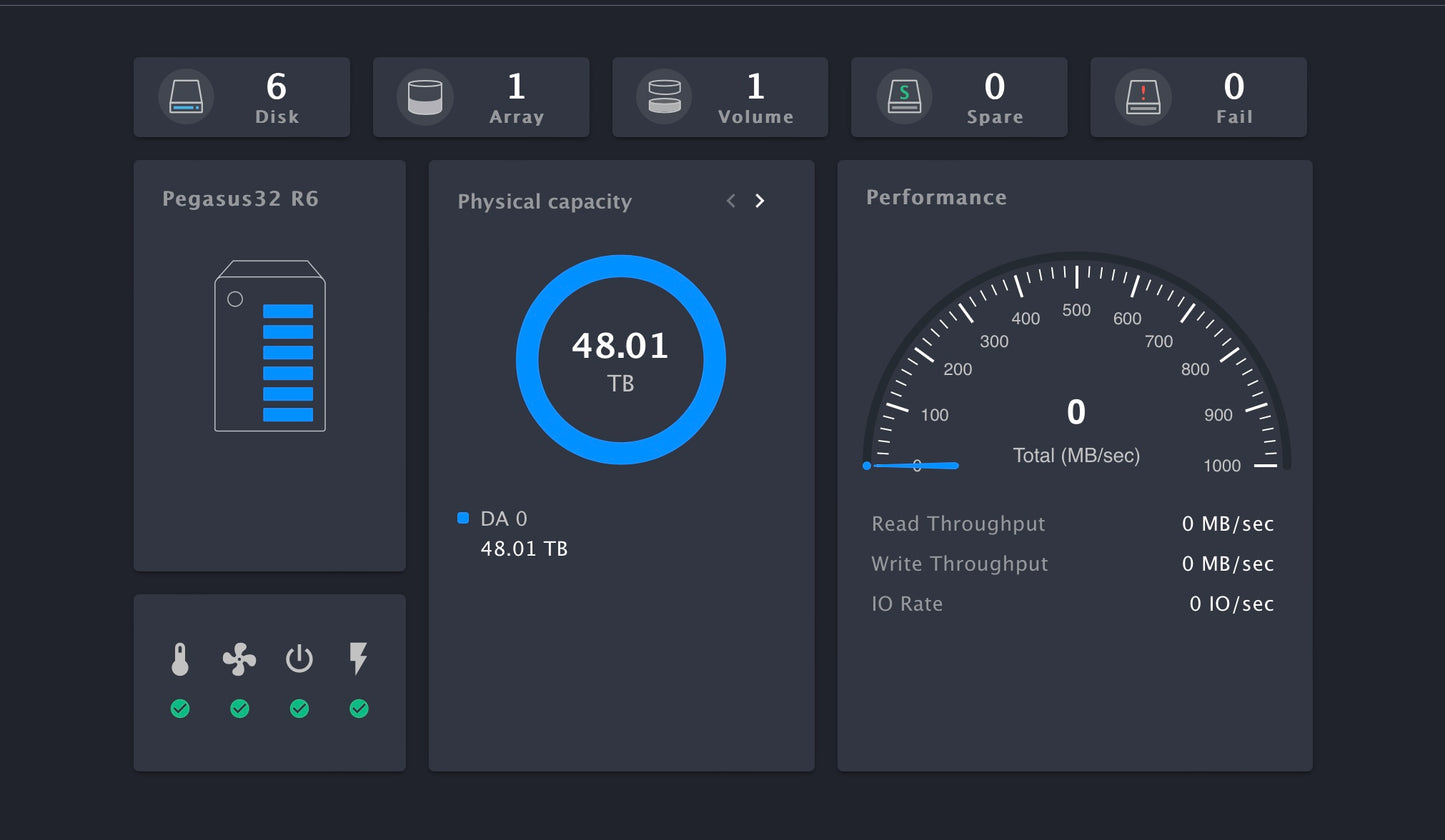Click green check under power icon
1445x840 pixels.
(299, 708)
